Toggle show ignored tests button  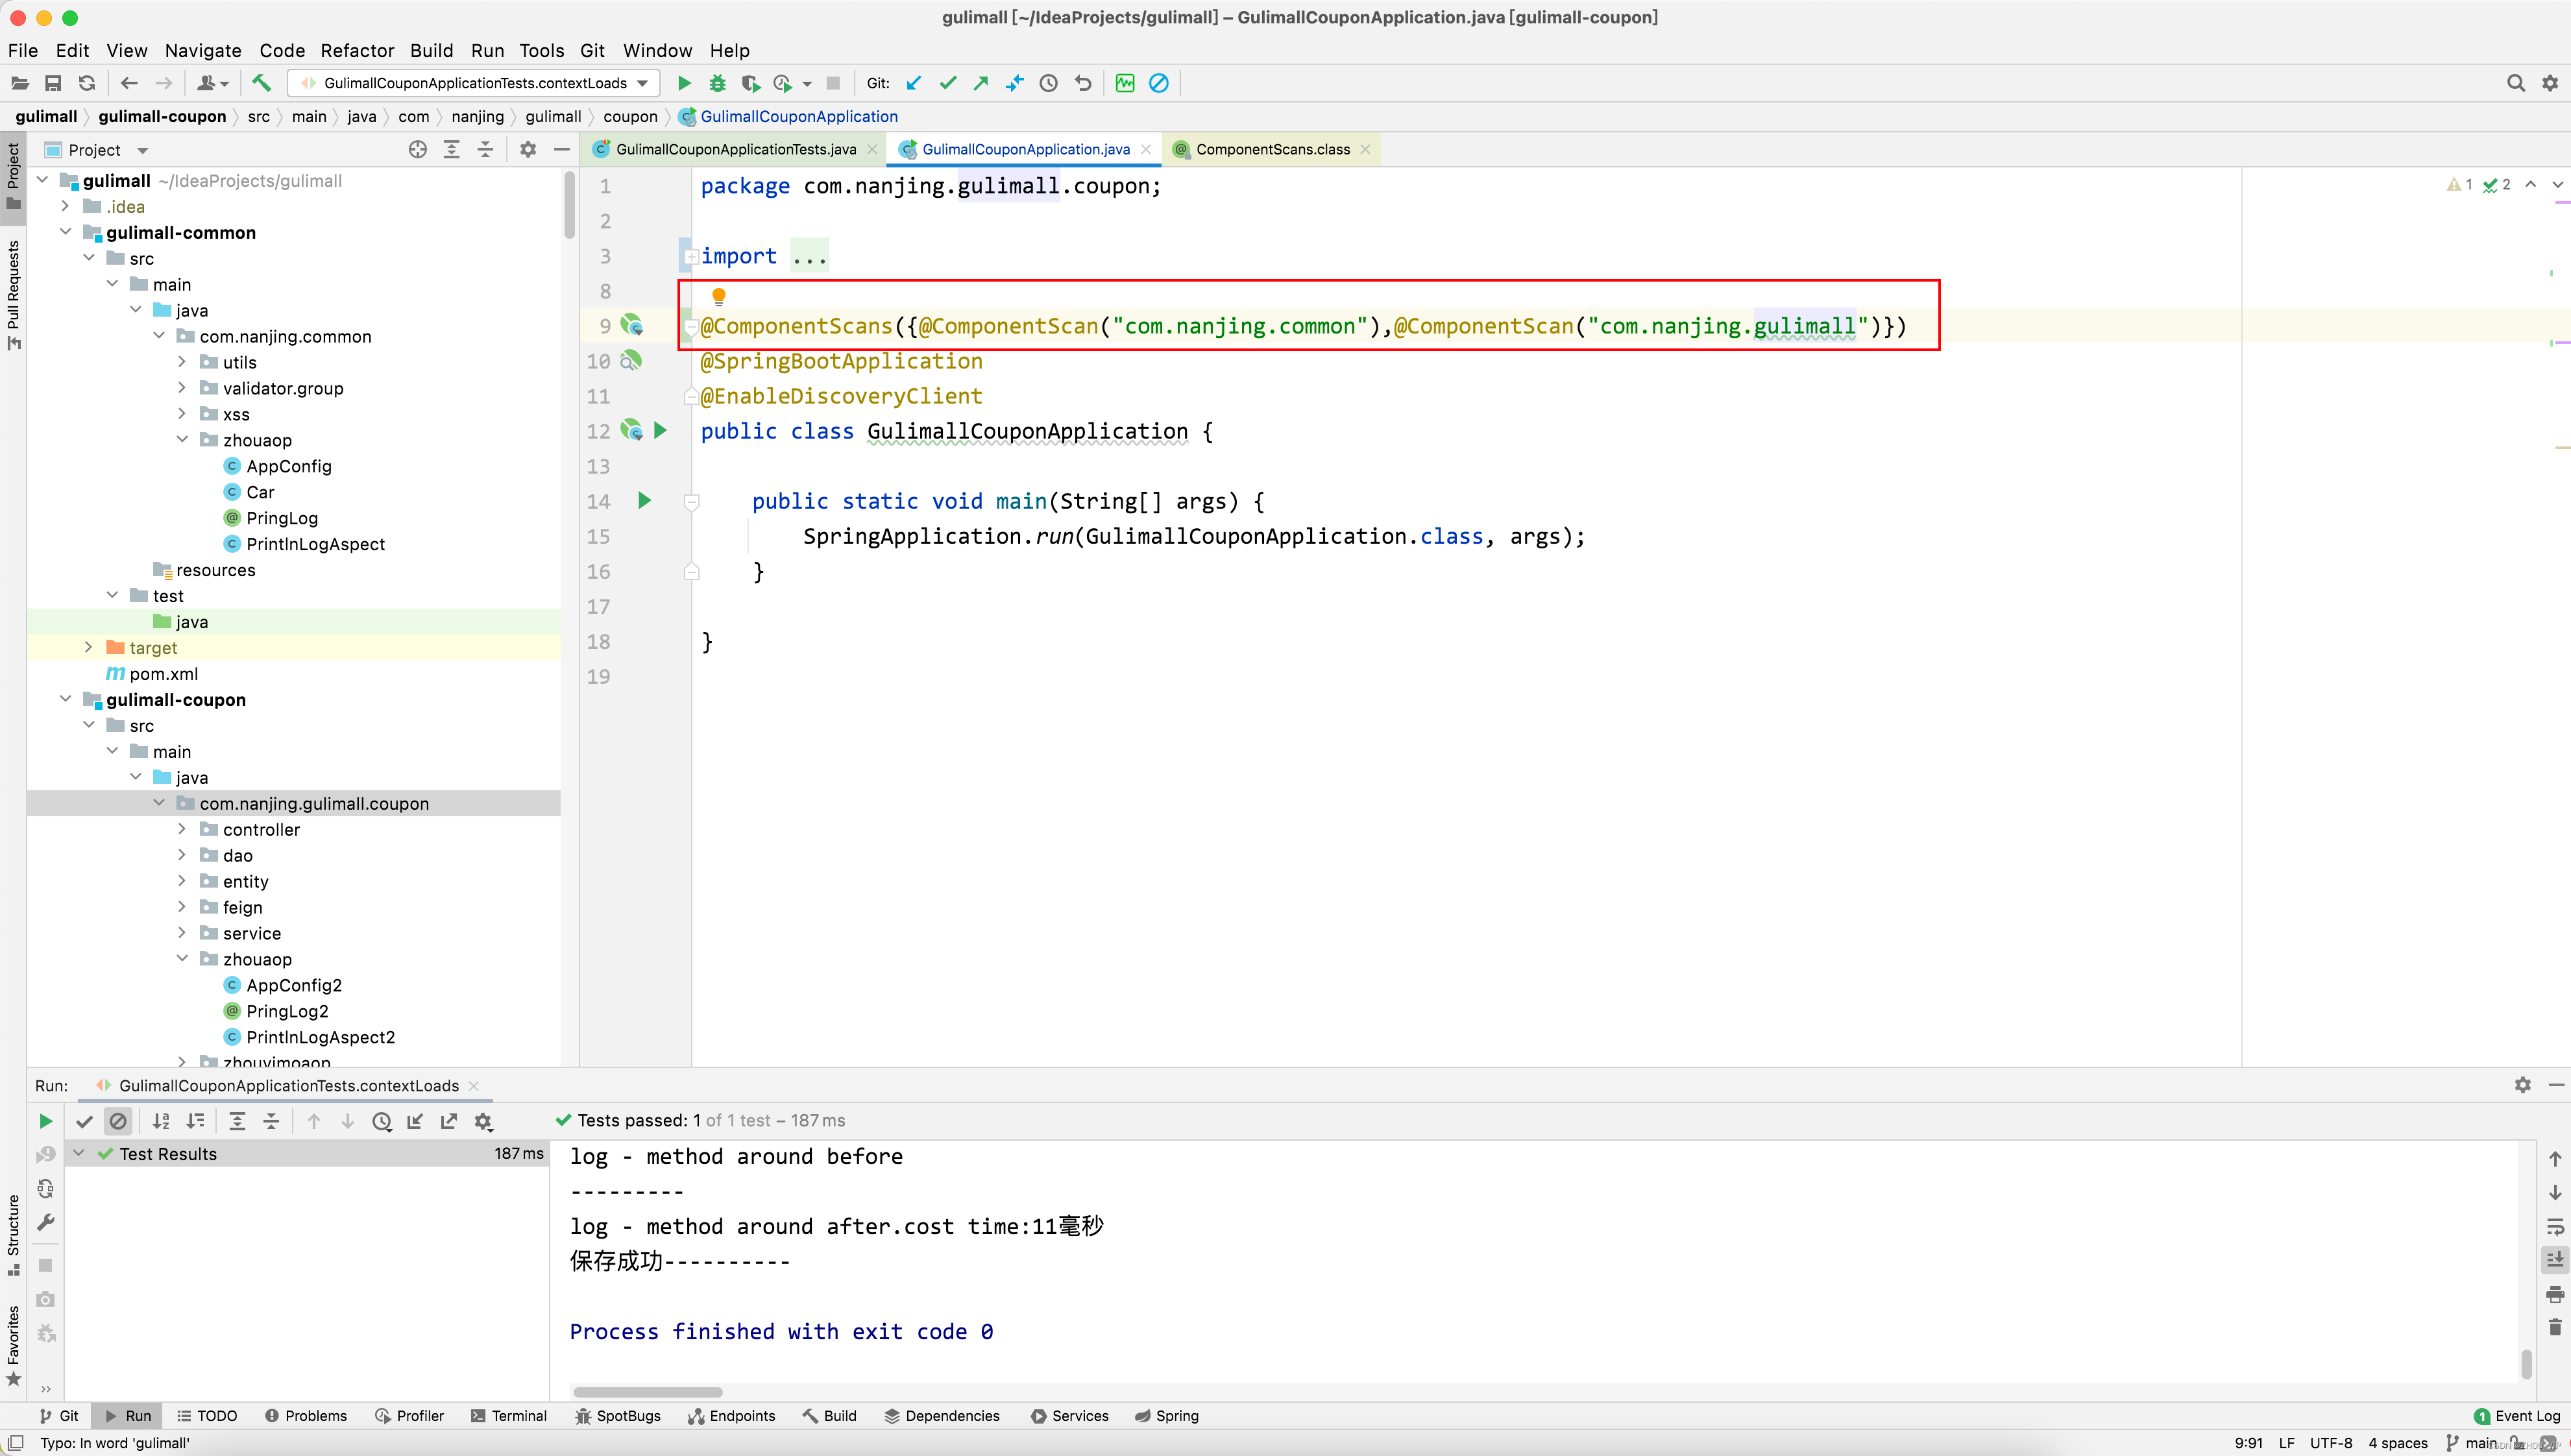point(118,1121)
